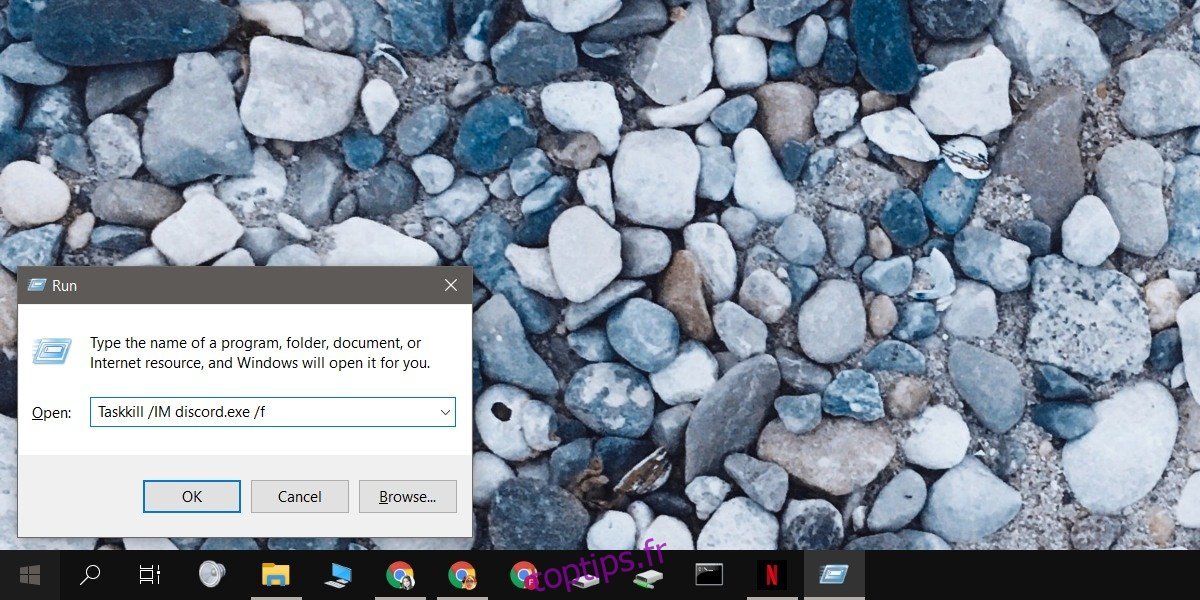
Task: Switch to Chrome with pink profile badge
Action: pos(523,575)
